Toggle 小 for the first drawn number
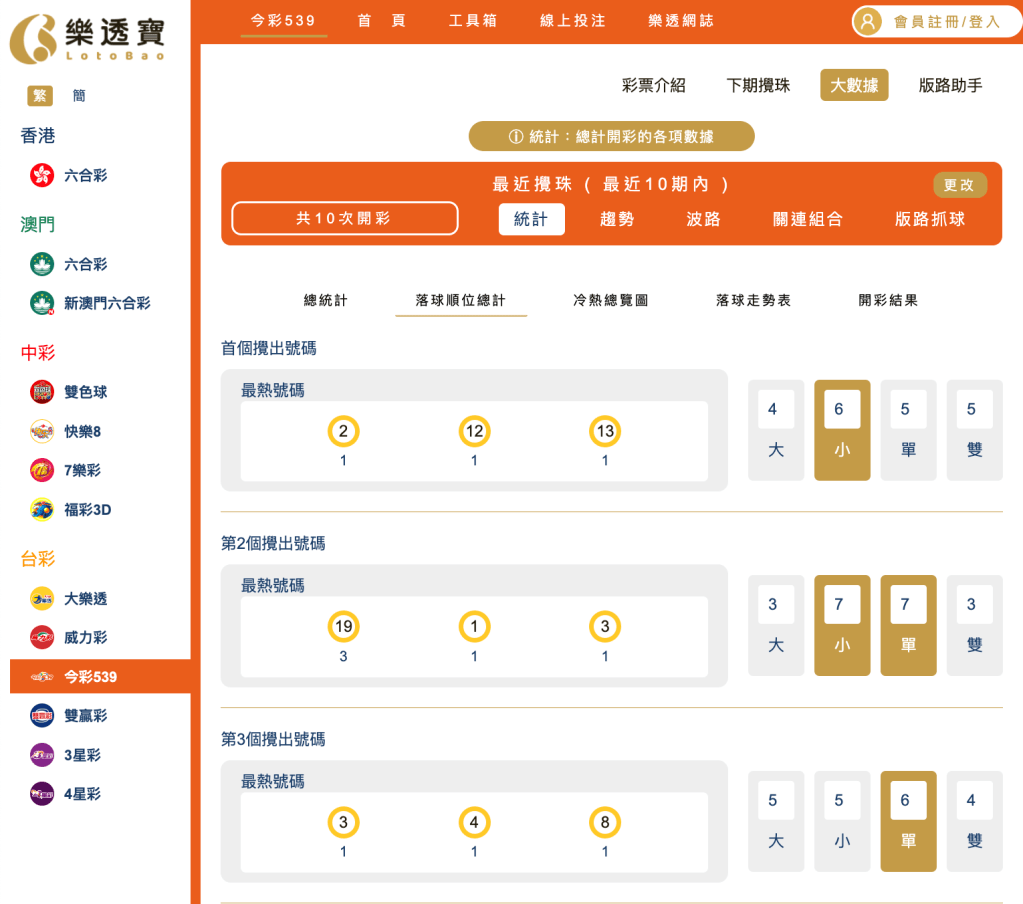This screenshot has width=1023, height=904. pyautogui.click(x=841, y=429)
